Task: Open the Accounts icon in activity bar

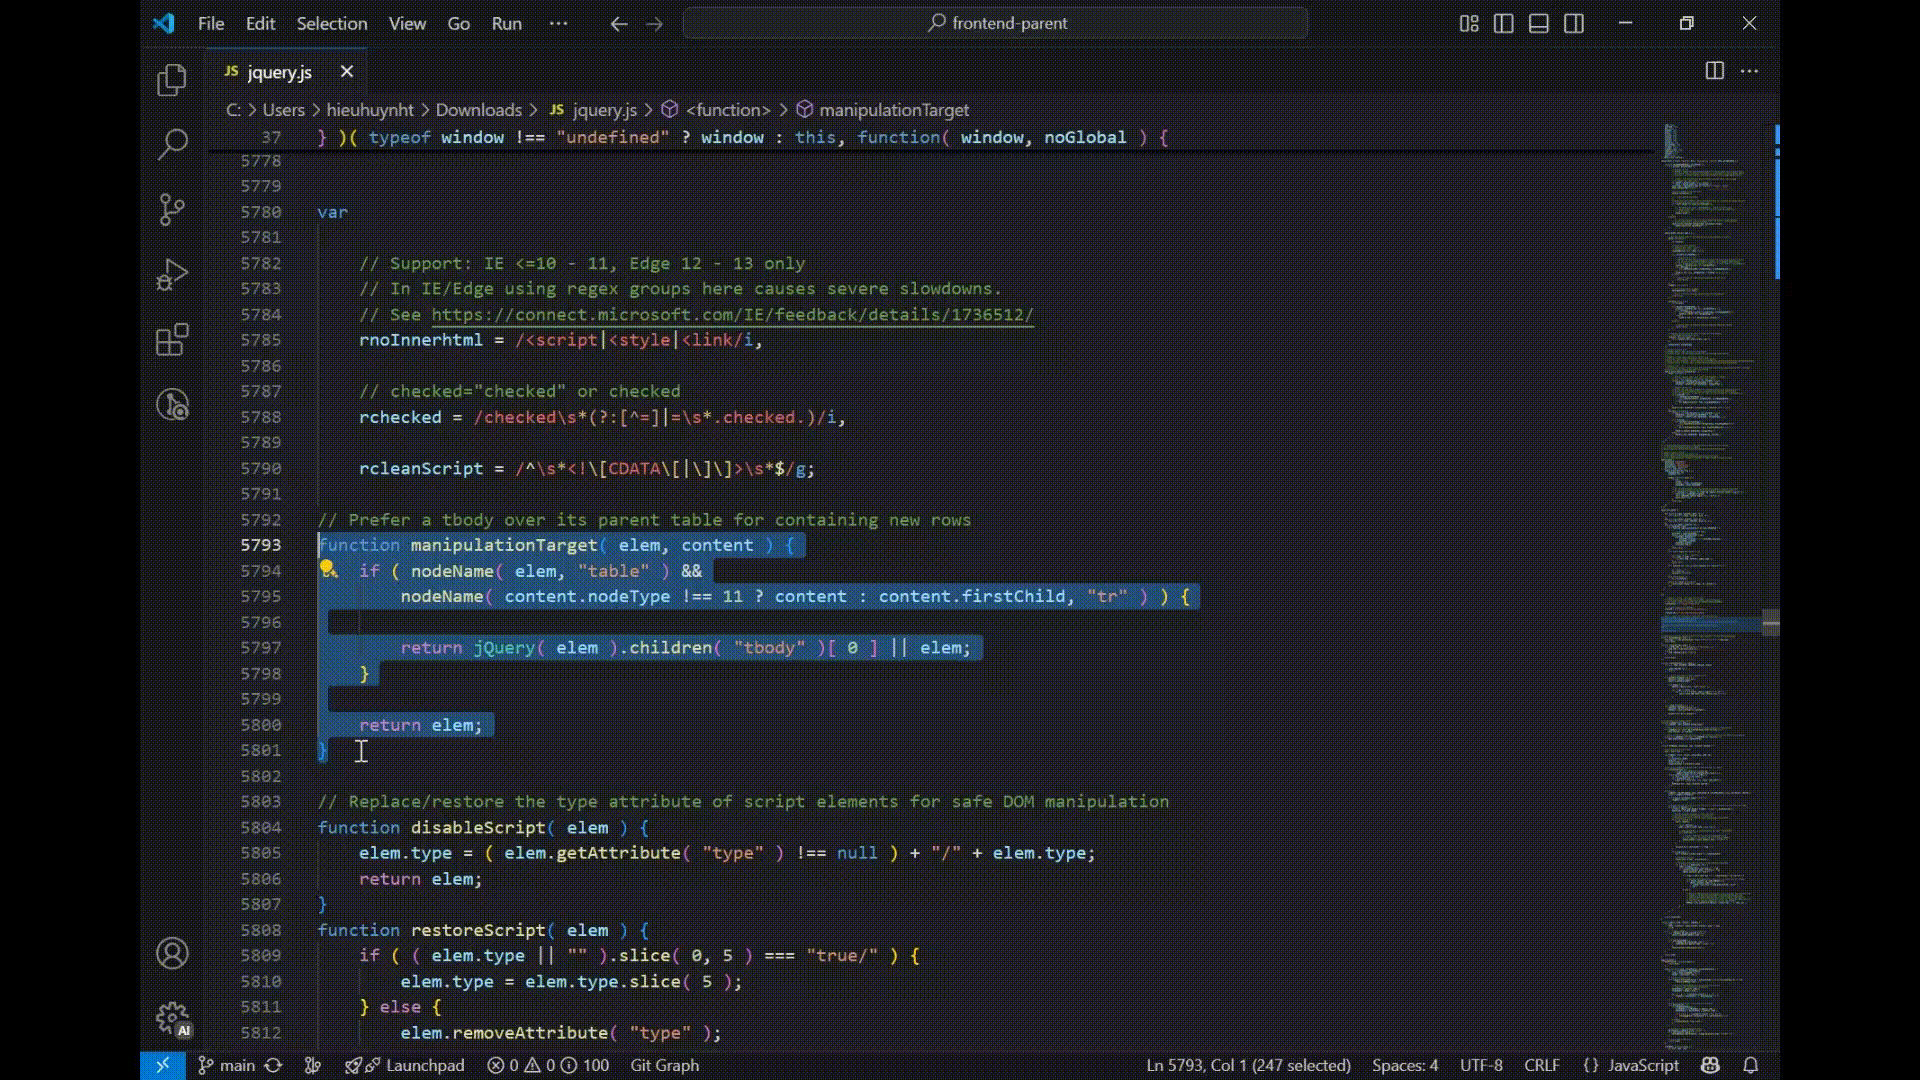Action: pos(172,953)
